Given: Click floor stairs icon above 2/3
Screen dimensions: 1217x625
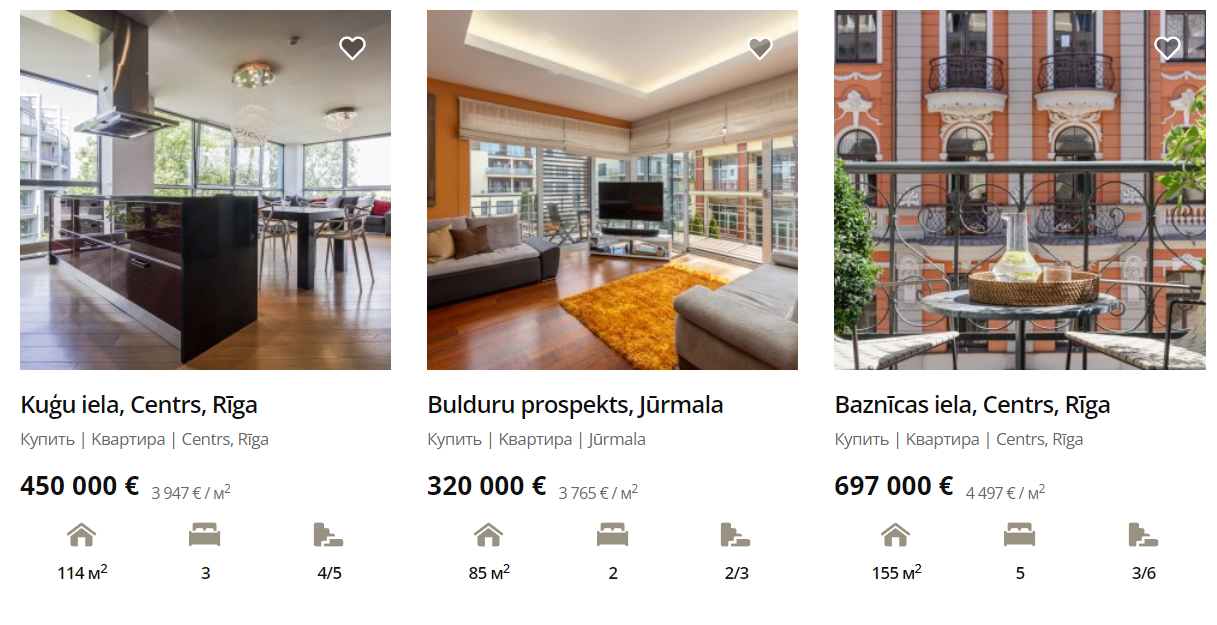Looking at the screenshot, I should (x=735, y=535).
